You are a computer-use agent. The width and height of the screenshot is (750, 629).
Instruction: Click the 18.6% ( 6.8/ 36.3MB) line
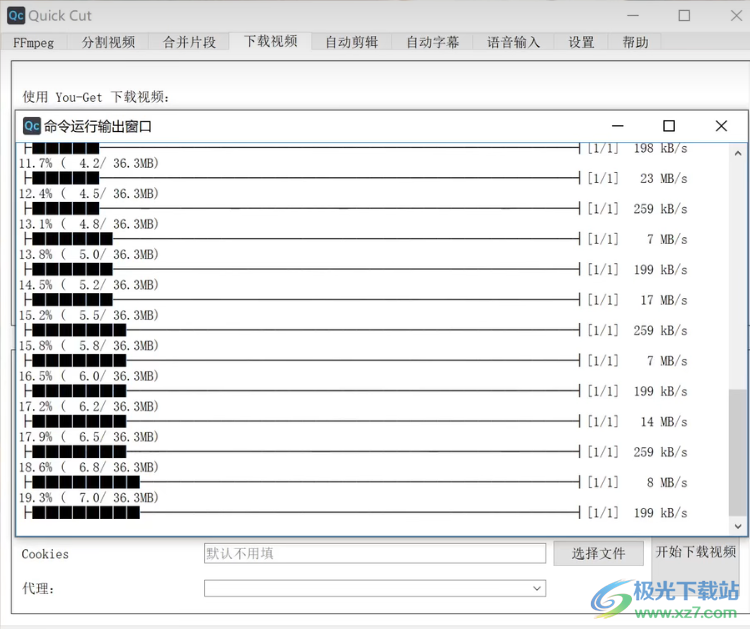(88, 467)
